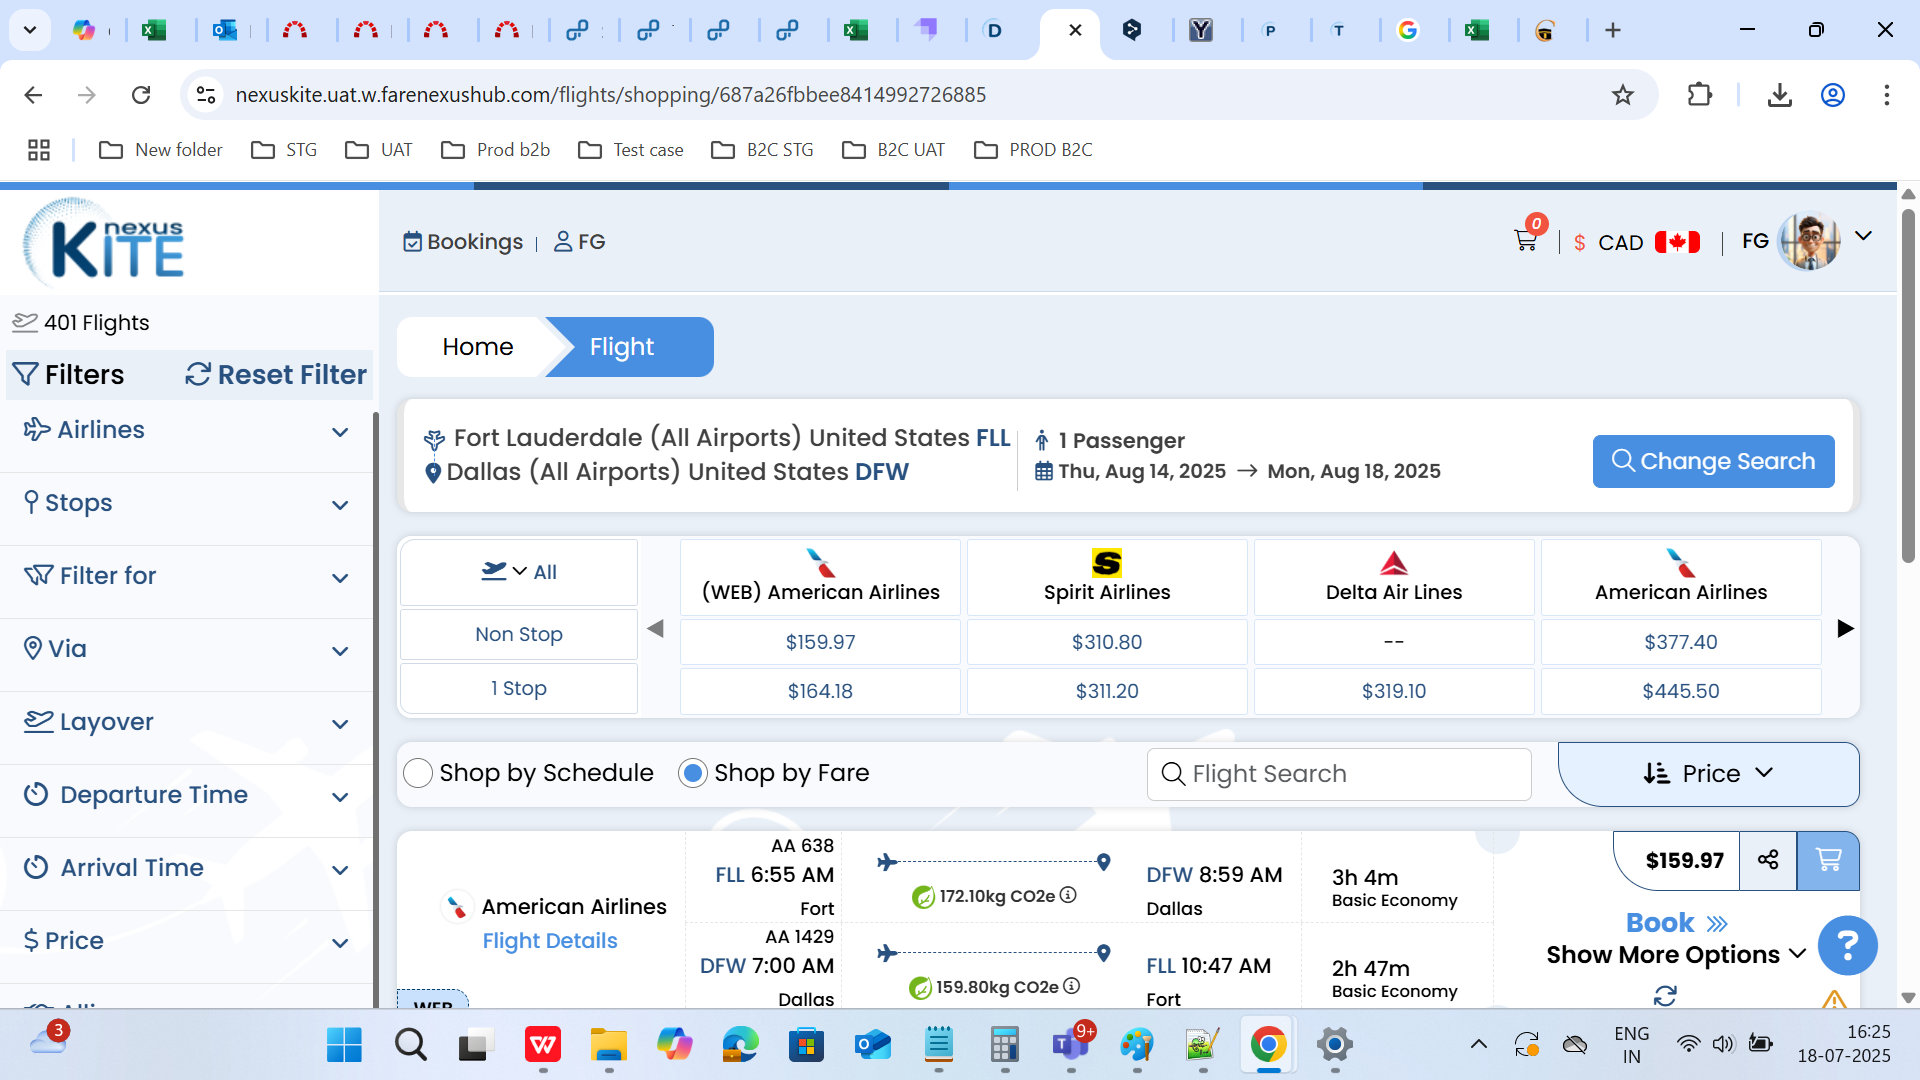
Task: Click CAD currency selector
Action: [x=1620, y=243]
